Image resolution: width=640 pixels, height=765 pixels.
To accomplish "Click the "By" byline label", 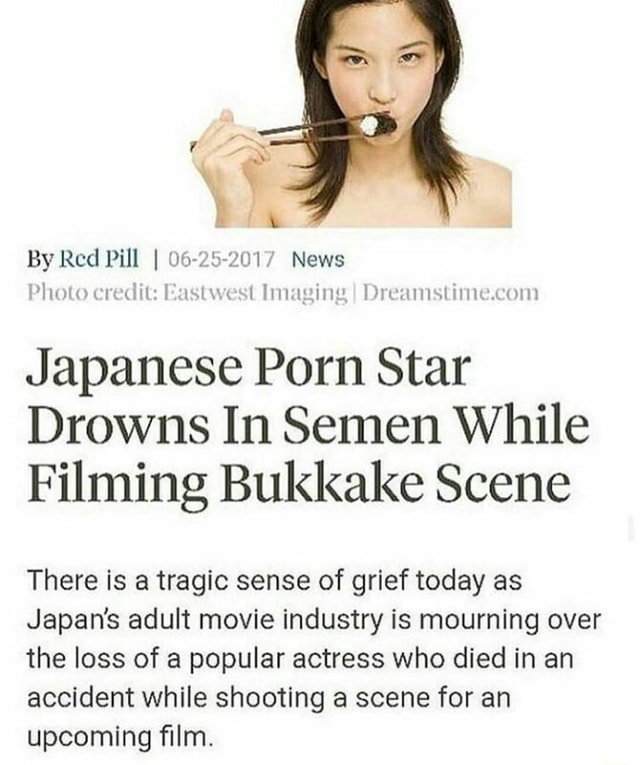I will (40, 260).
